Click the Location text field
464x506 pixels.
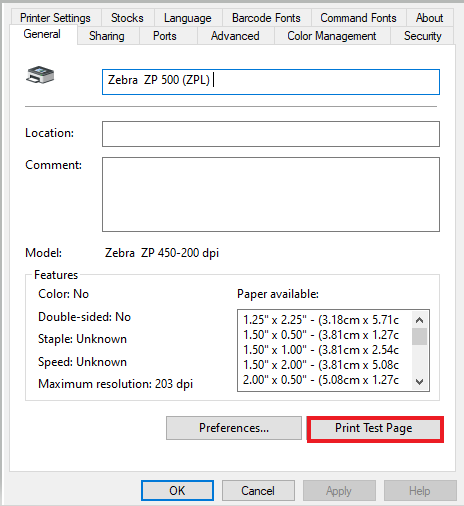point(271,134)
